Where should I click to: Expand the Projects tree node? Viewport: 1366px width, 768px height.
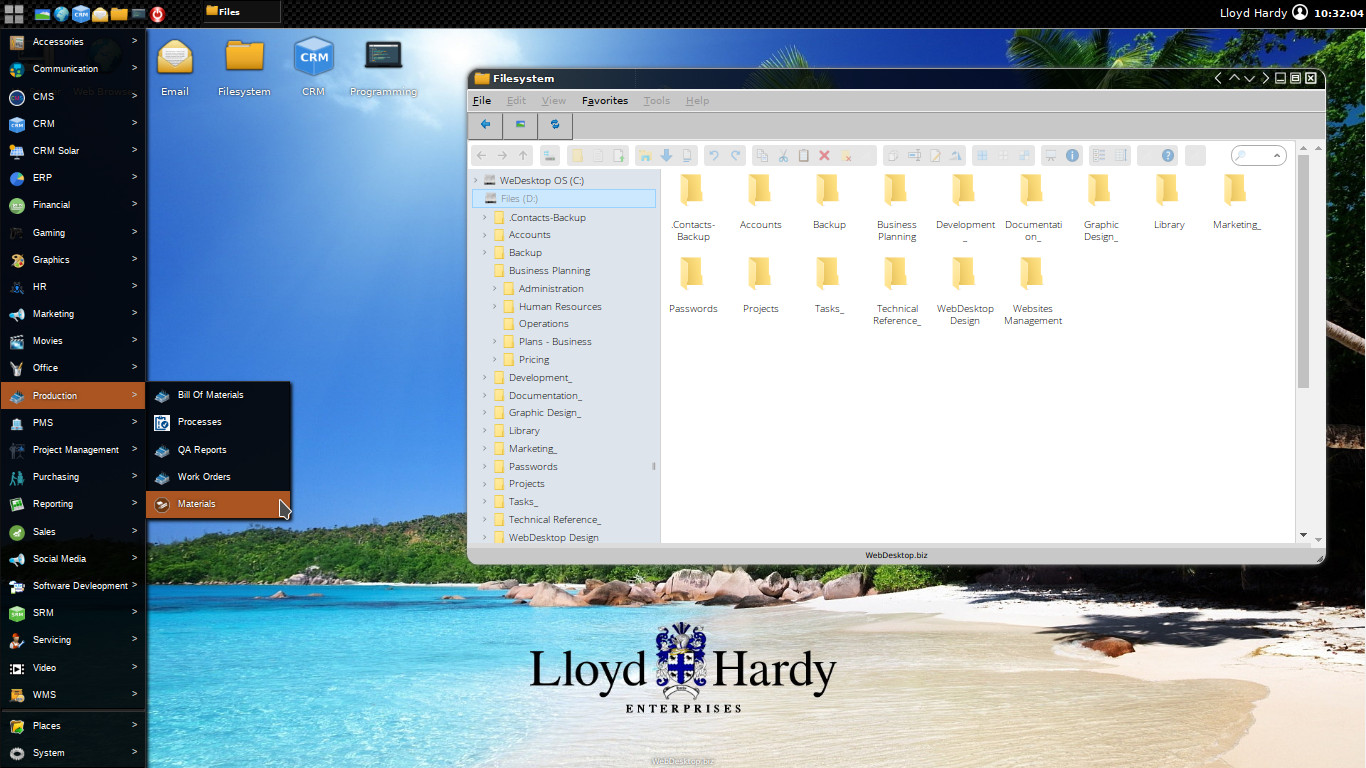point(485,484)
